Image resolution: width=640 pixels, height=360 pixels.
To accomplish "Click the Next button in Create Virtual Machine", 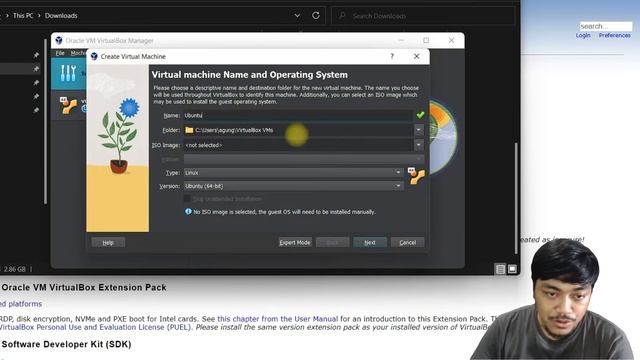I will (370, 242).
